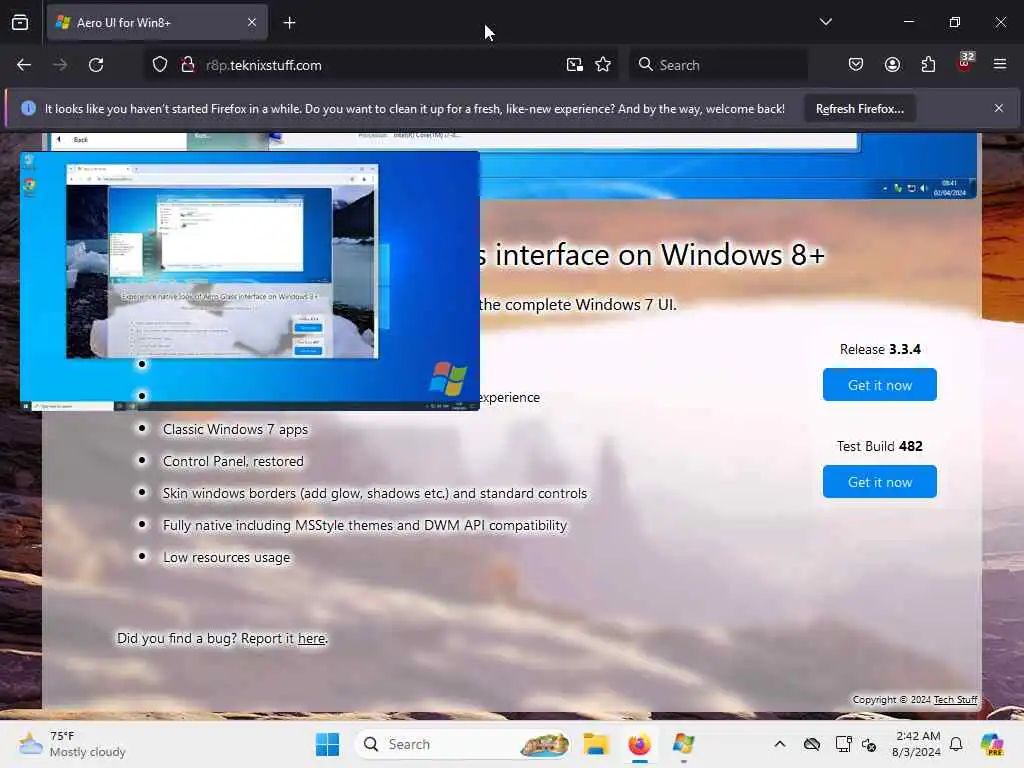1024x768 pixels.
Task: Click the bug report 'here' link
Action: tap(312, 639)
